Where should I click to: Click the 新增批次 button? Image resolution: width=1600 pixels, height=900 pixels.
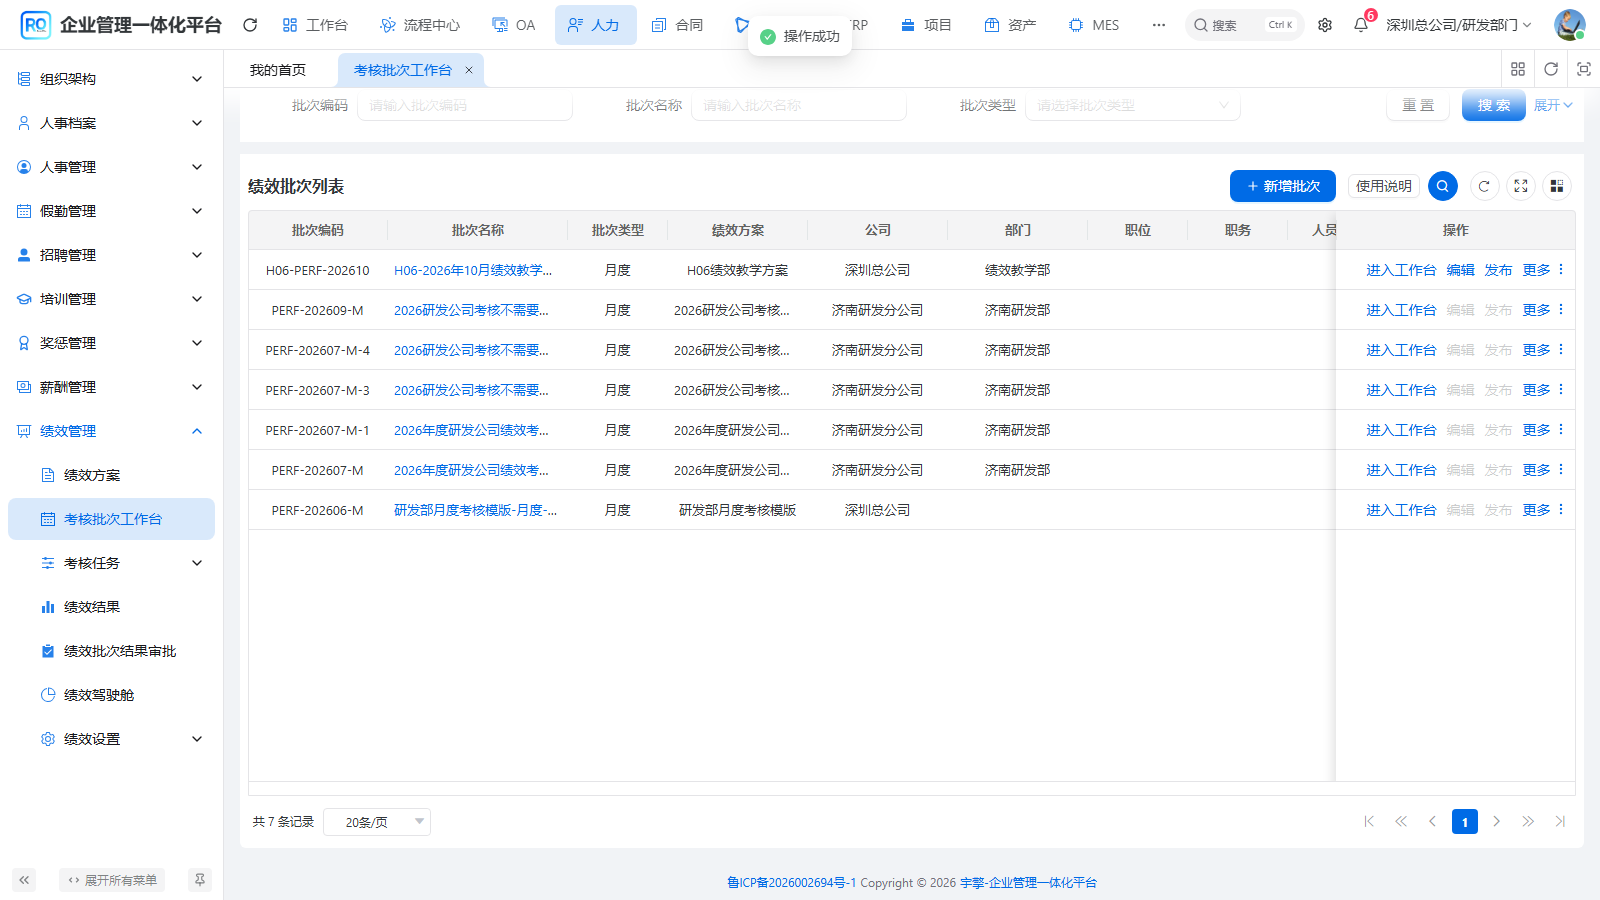coord(1283,186)
